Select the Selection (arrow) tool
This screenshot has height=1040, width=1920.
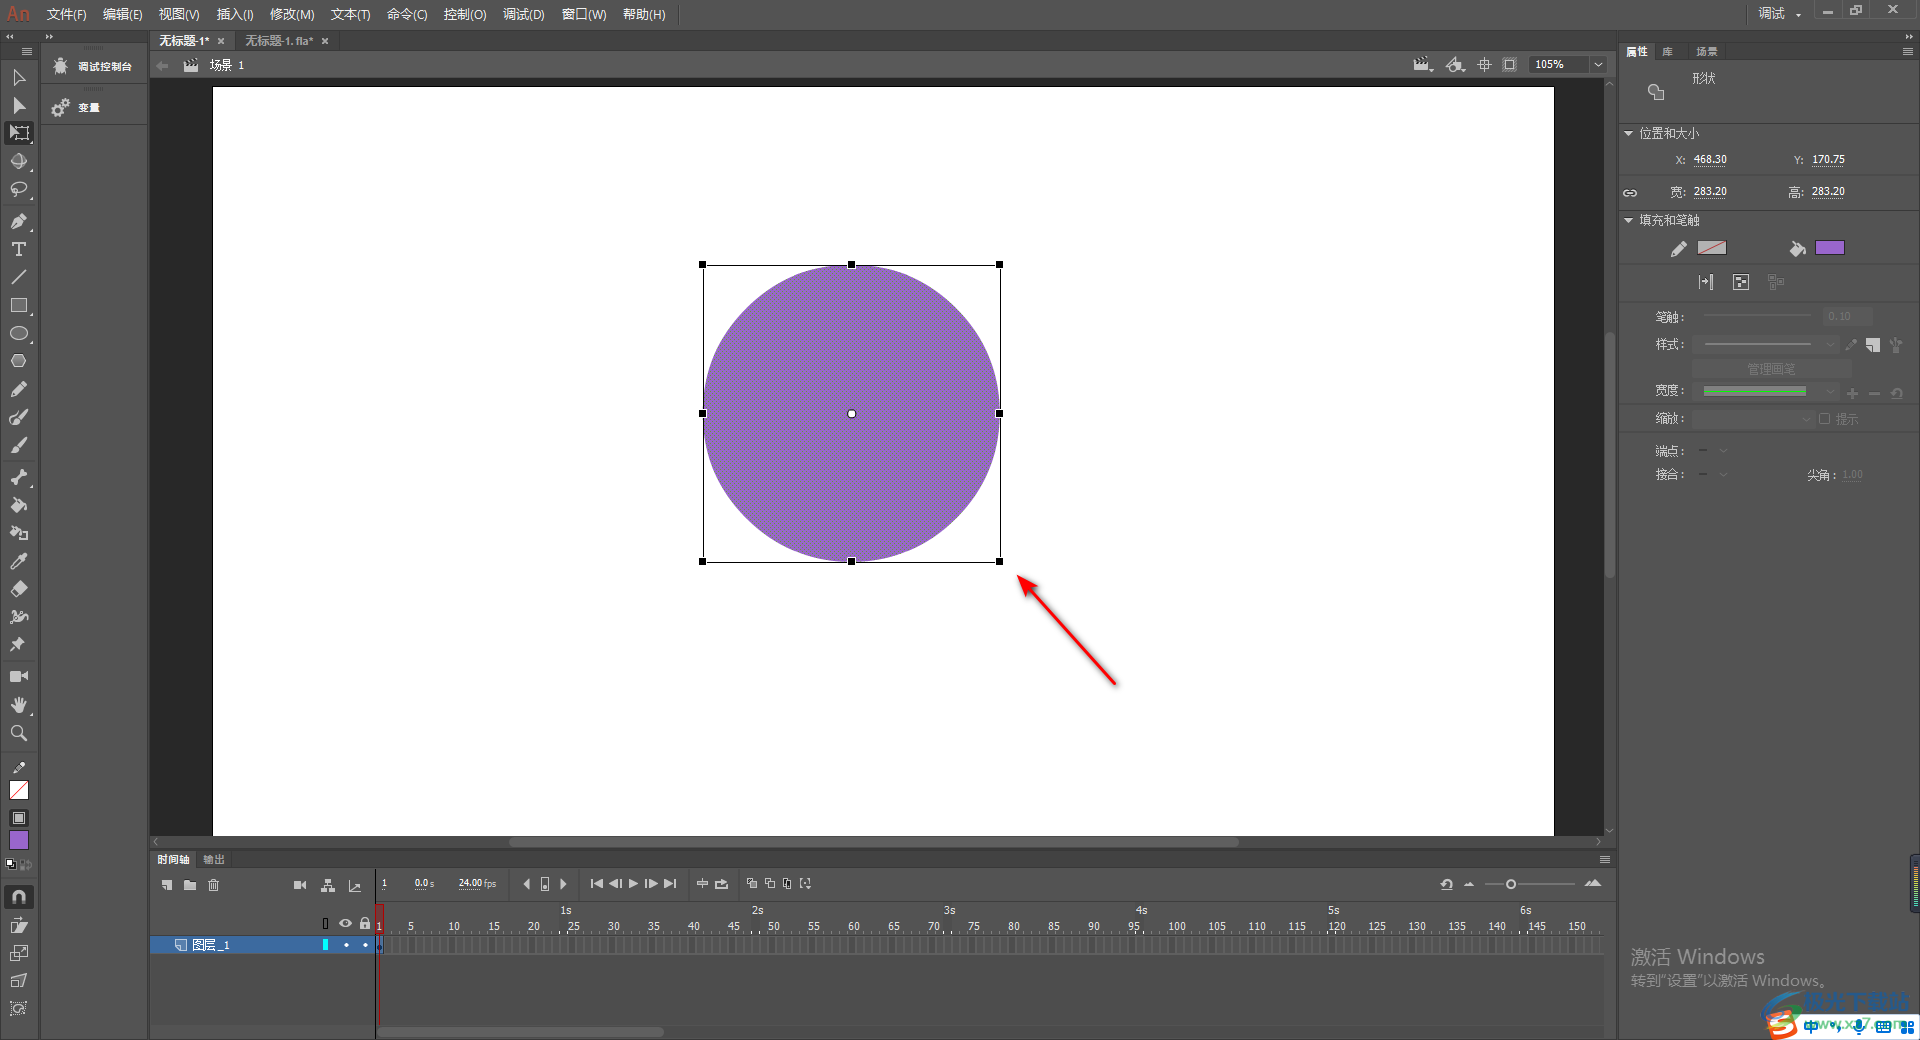tap(19, 77)
